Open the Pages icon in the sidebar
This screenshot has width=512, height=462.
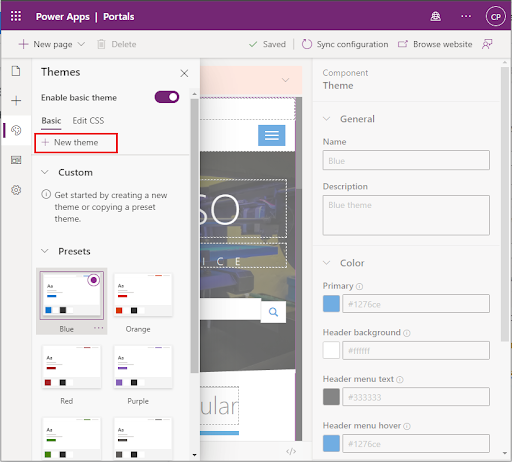click(x=16, y=71)
